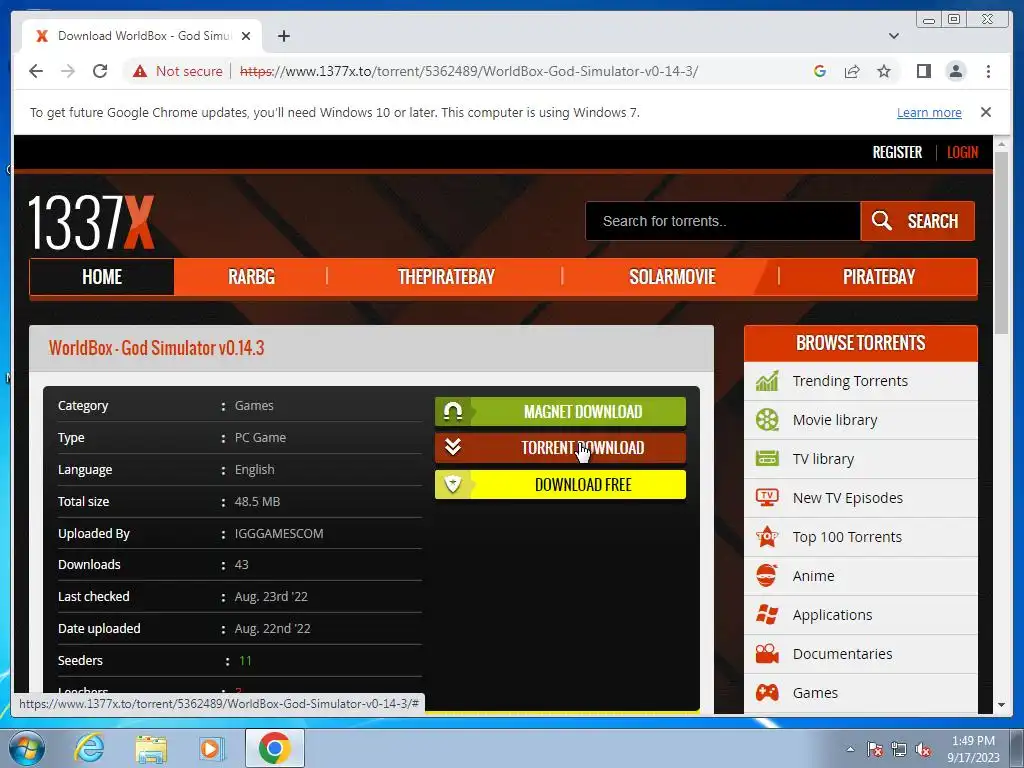Image resolution: width=1024 pixels, height=768 pixels.
Task: Focus the Search for torrents field
Action: 722,221
